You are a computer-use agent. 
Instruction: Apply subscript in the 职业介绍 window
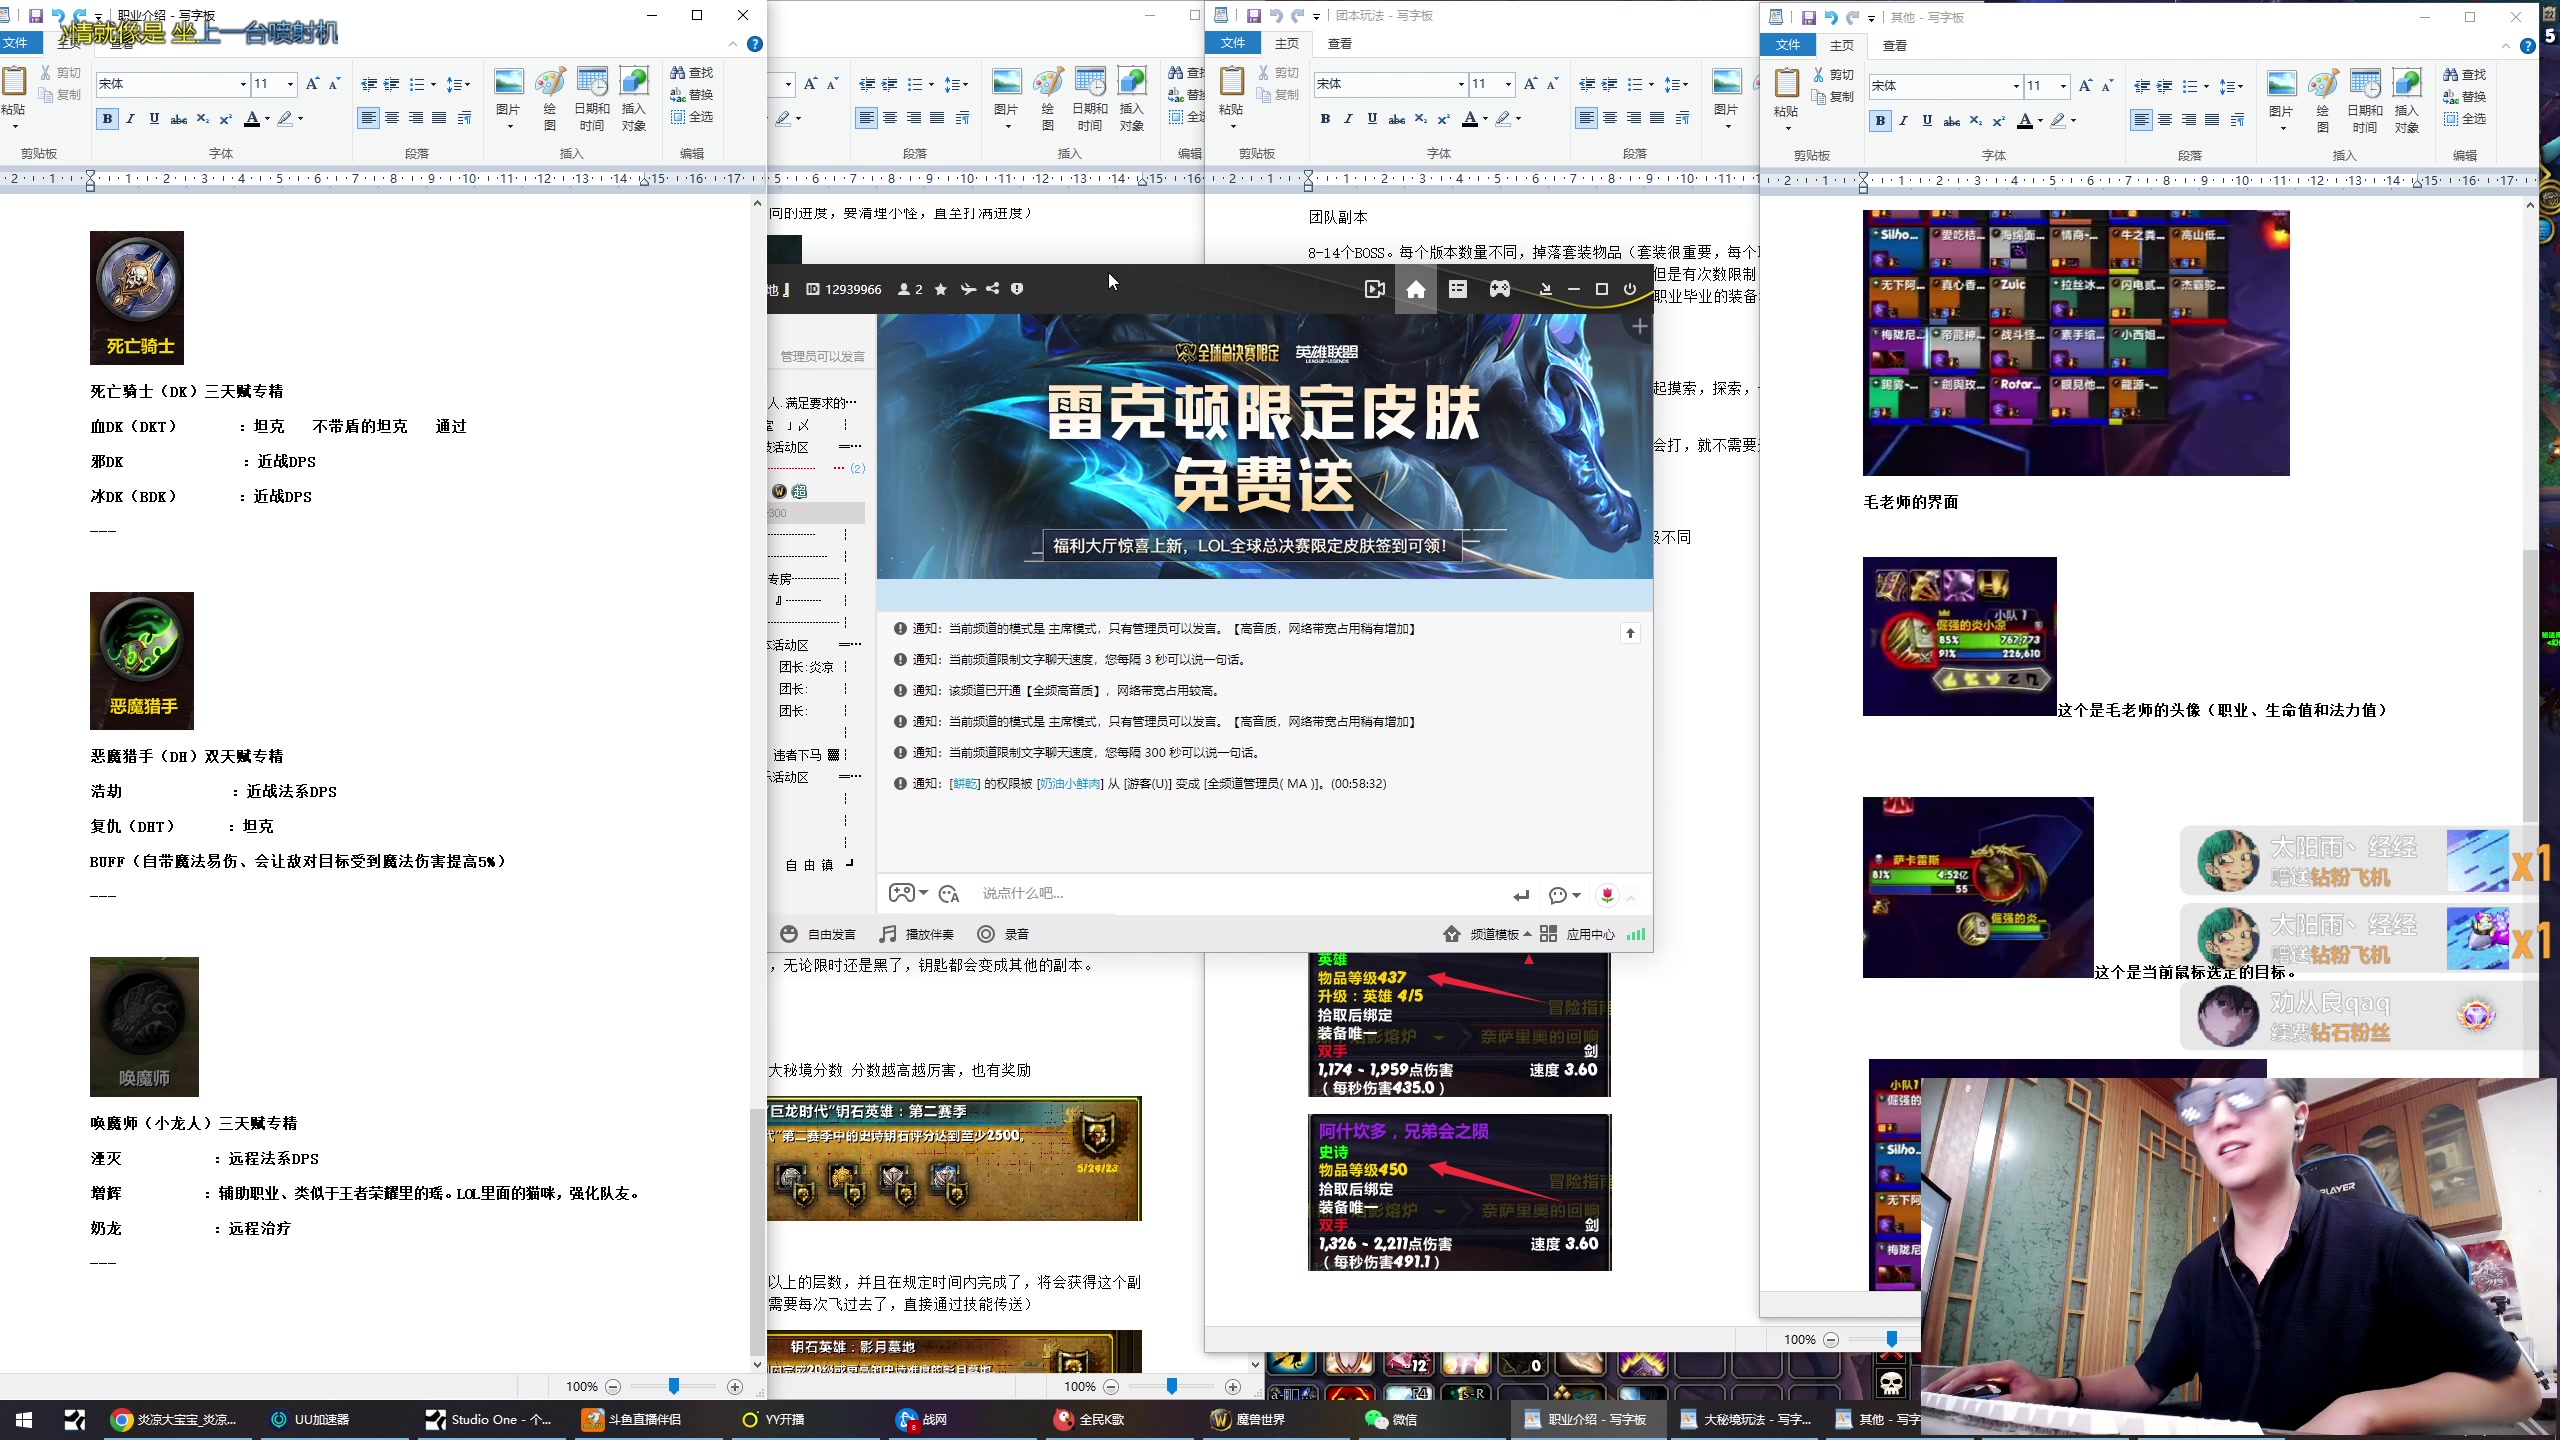[x=203, y=119]
